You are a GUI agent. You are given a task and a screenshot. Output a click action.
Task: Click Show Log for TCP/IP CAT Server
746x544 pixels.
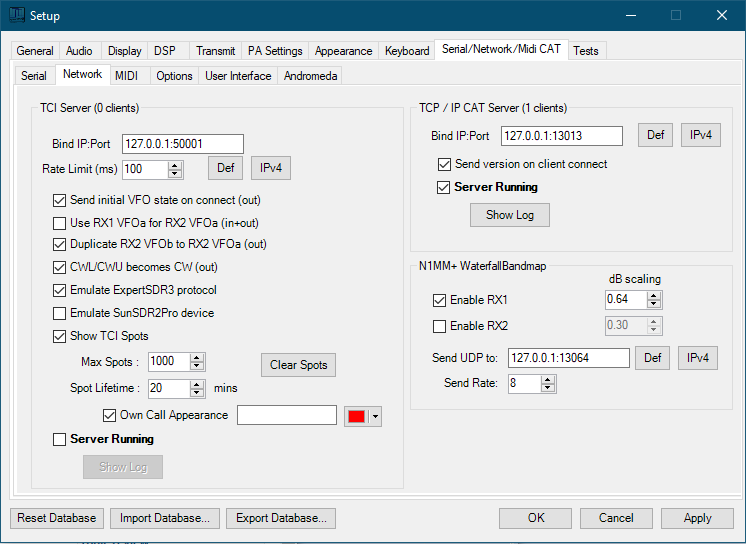510,215
